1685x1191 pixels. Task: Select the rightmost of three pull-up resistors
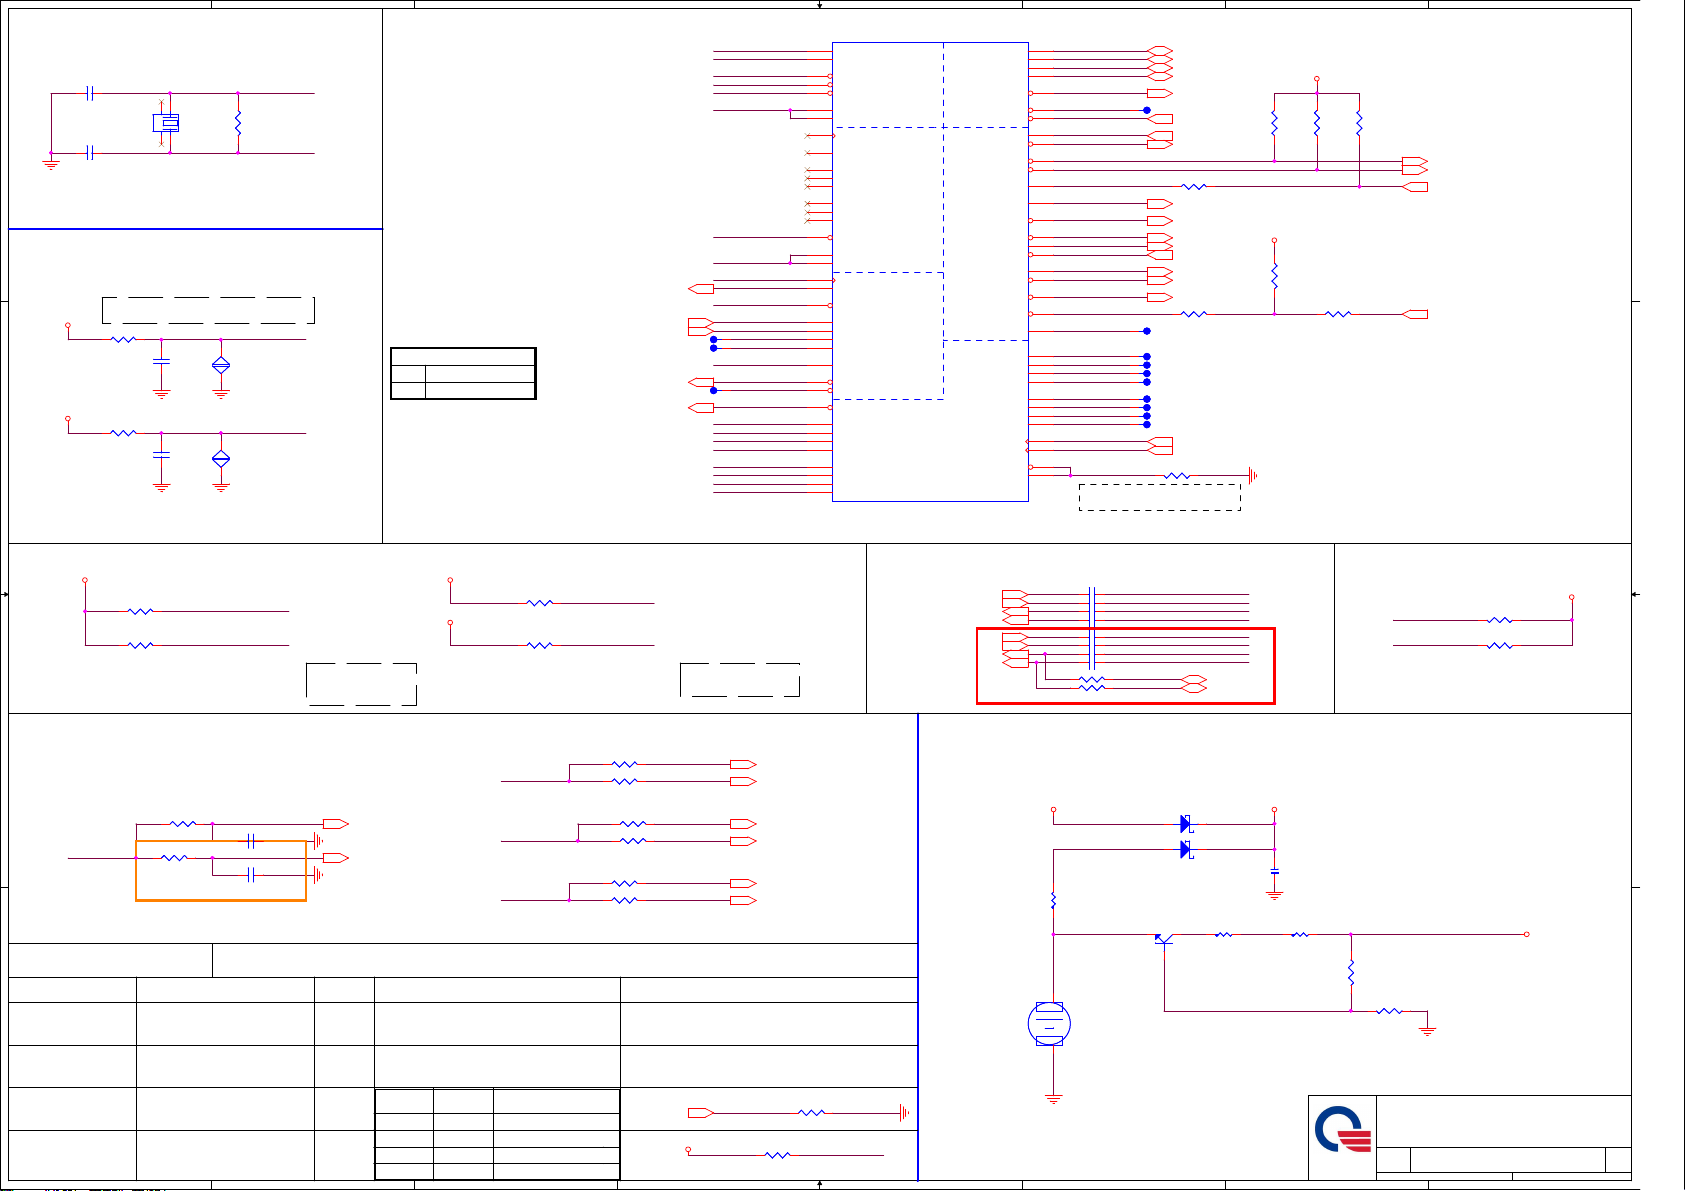pyautogui.click(x=1359, y=123)
